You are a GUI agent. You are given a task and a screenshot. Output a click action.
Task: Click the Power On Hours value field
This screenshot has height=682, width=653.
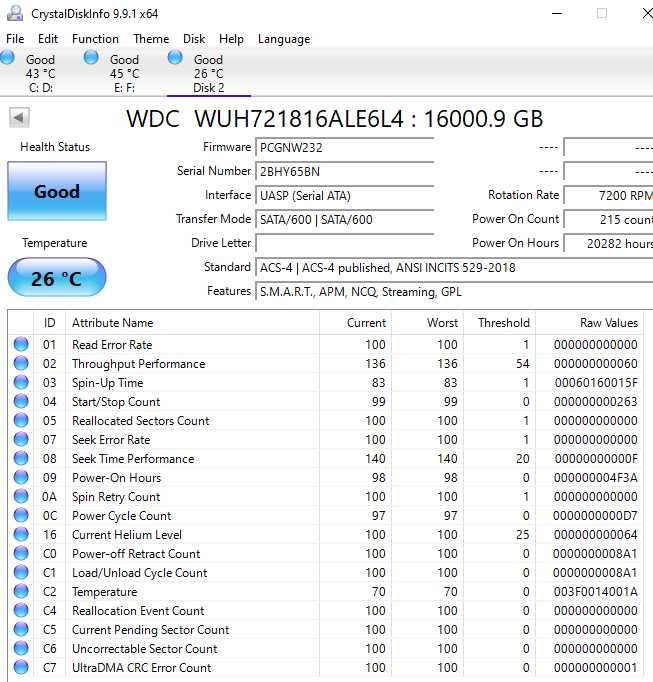608,243
